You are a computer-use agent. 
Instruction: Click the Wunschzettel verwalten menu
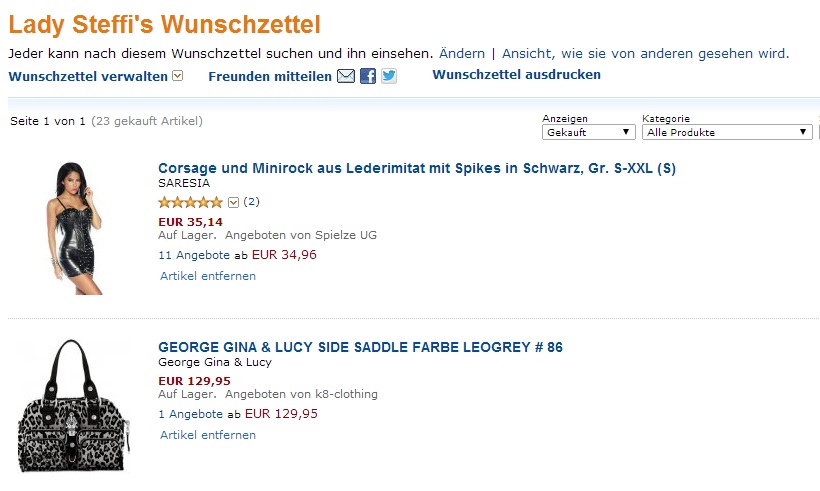[88, 76]
